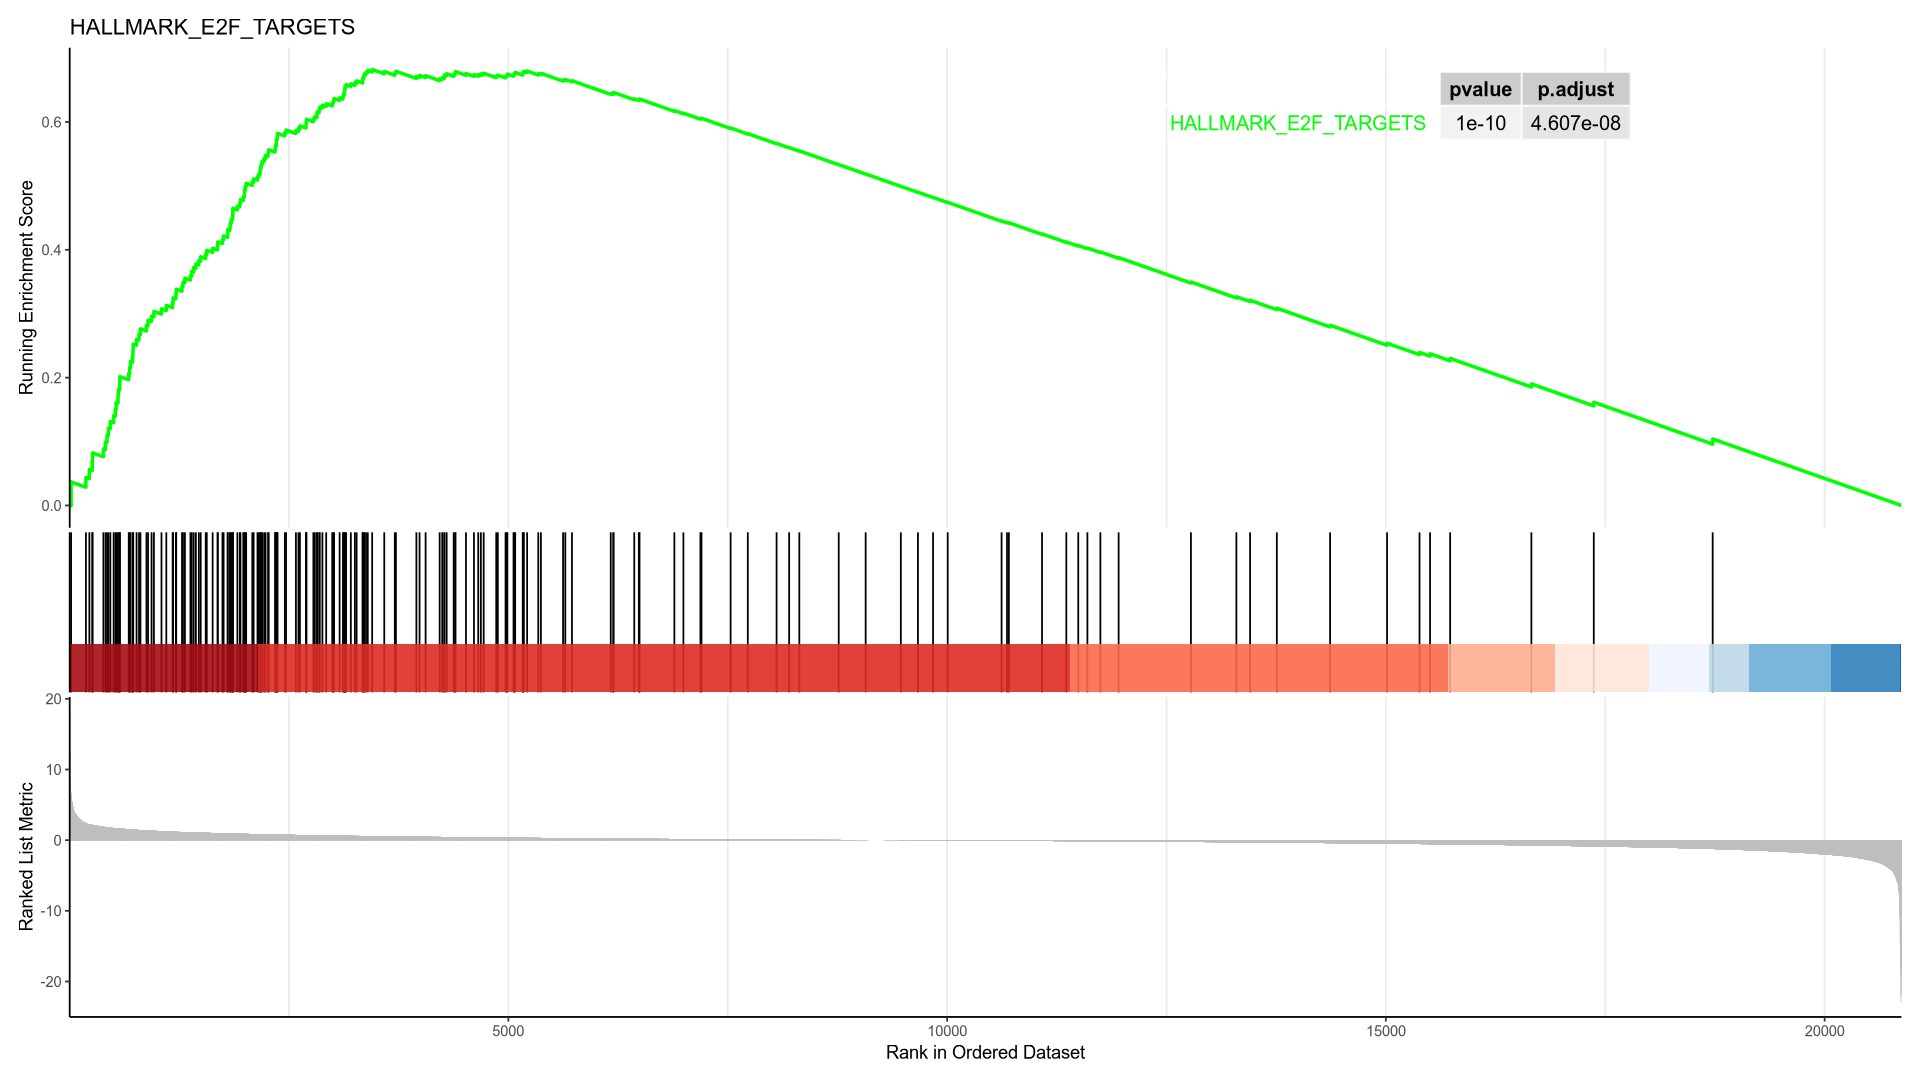Click the 4.607e-08 adjusted p-value cell
This screenshot has width=1920, height=1080.
tap(1575, 123)
